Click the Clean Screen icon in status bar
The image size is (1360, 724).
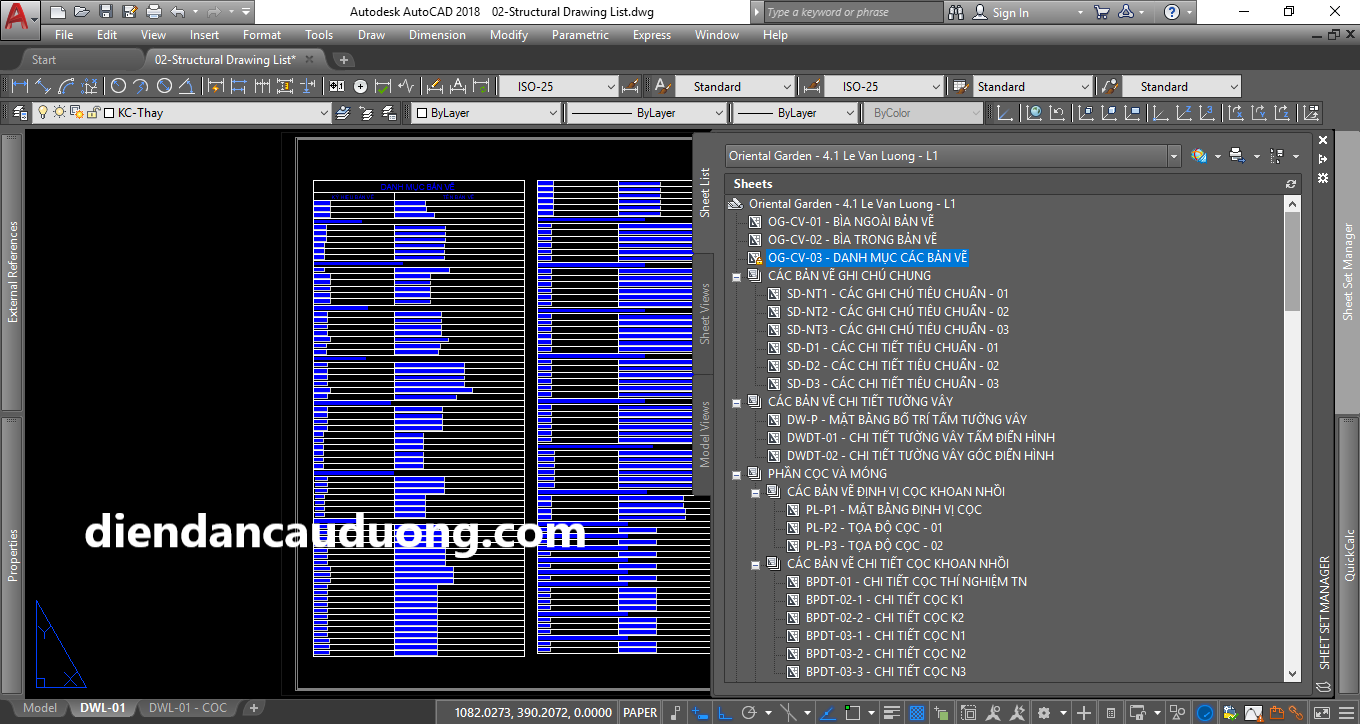coord(1324,712)
